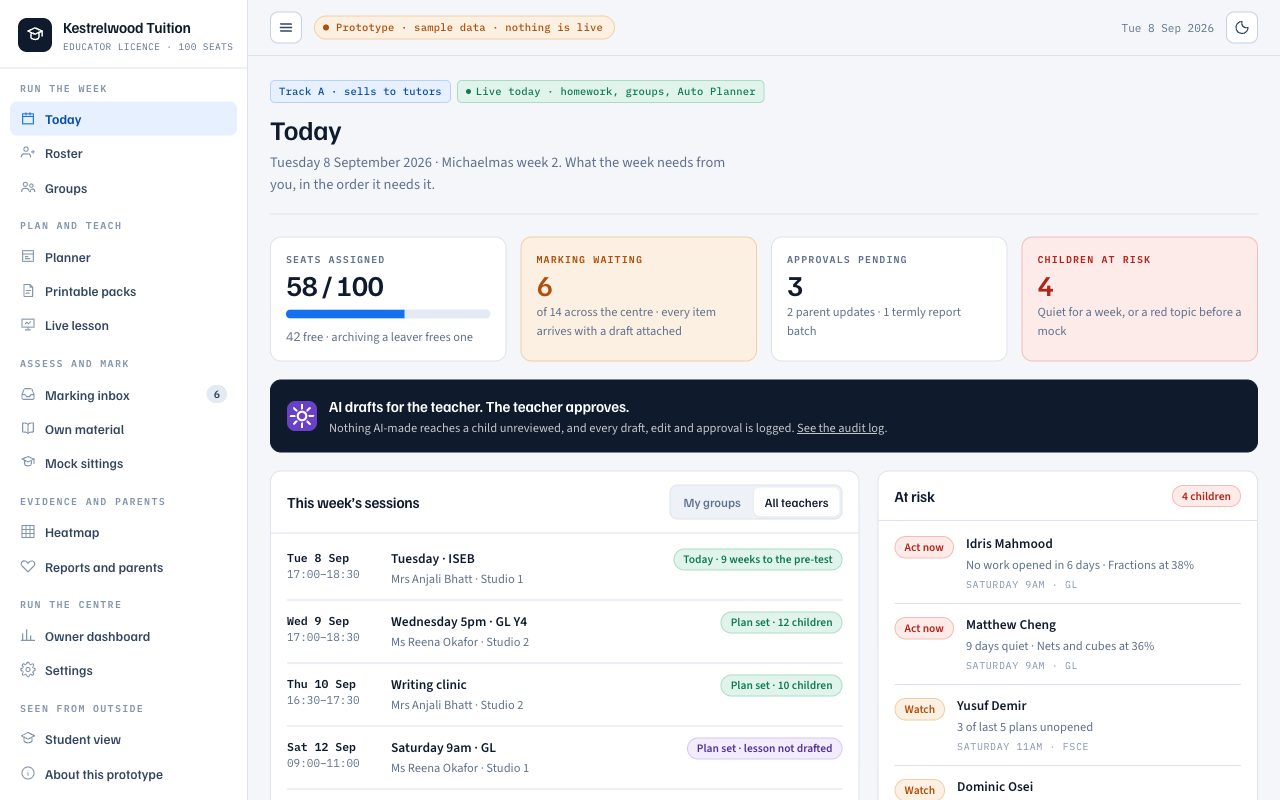Click the About this prototype info icon
1280x800 pixels.
[28, 774]
